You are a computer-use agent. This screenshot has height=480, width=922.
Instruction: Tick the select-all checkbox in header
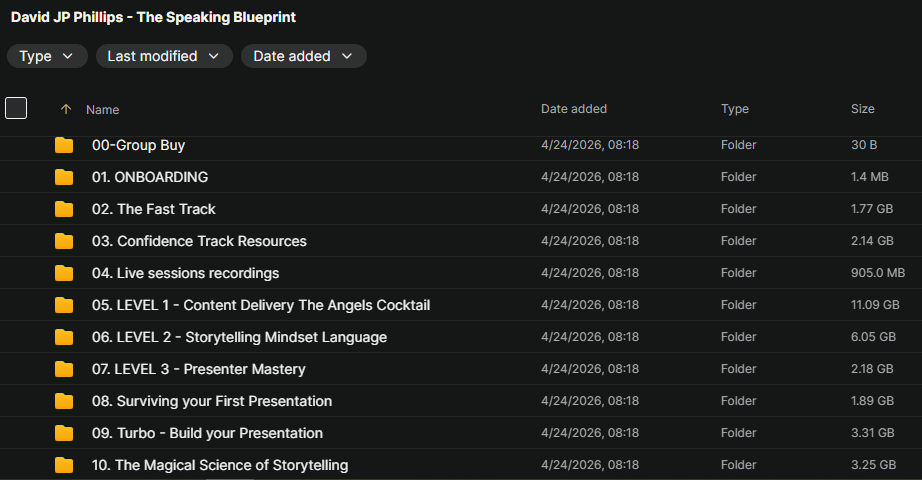pyautogui.click(x=16, y=108)
